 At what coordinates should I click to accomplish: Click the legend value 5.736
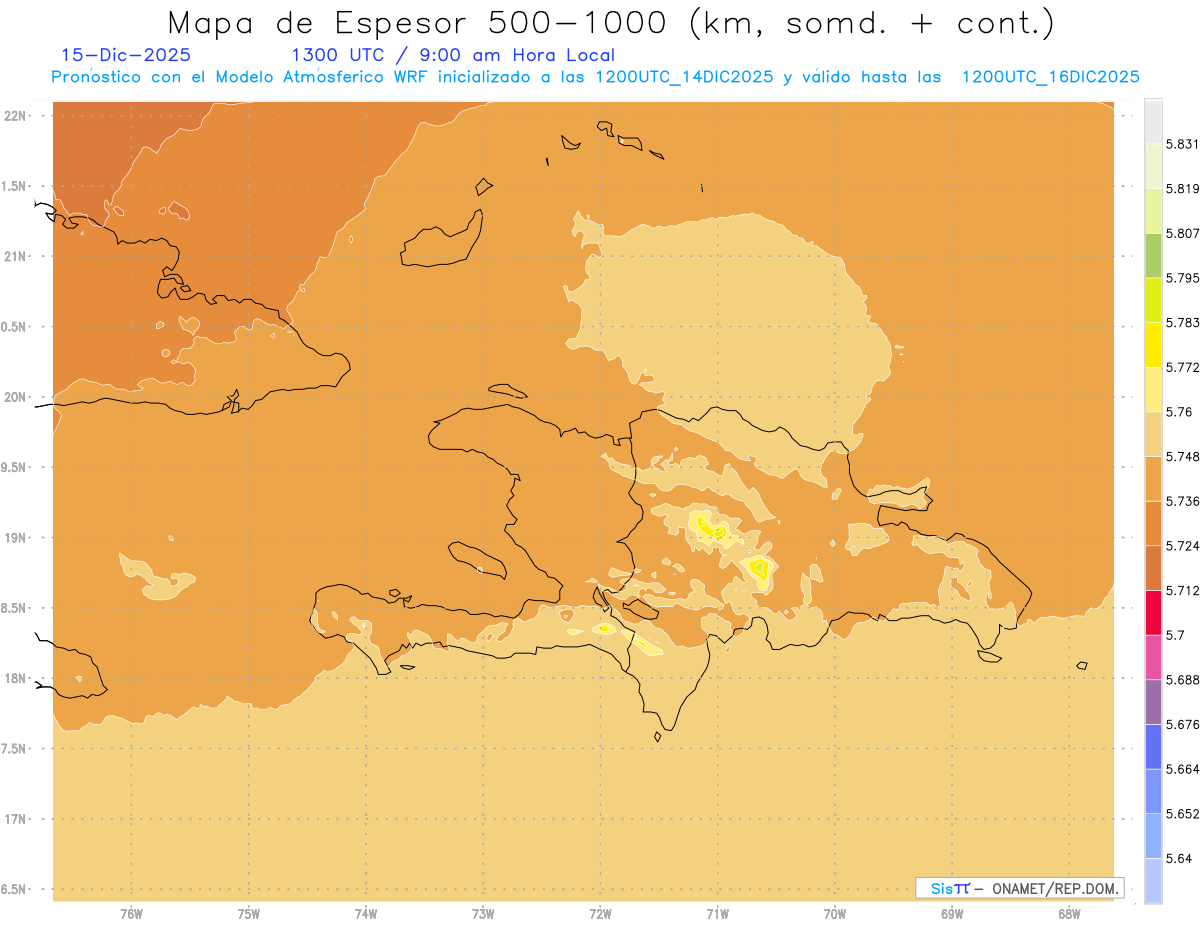(x=1182, y=501)
